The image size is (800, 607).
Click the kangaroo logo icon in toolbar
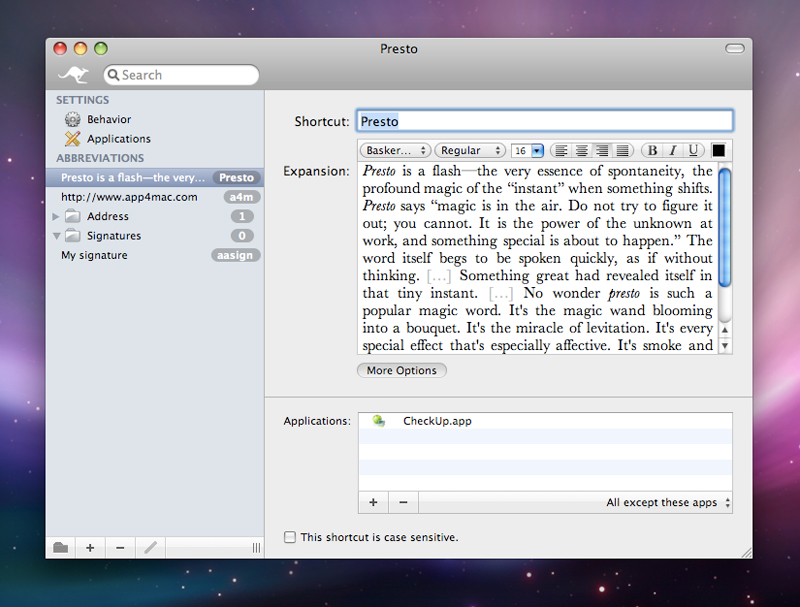pos(73,75)
